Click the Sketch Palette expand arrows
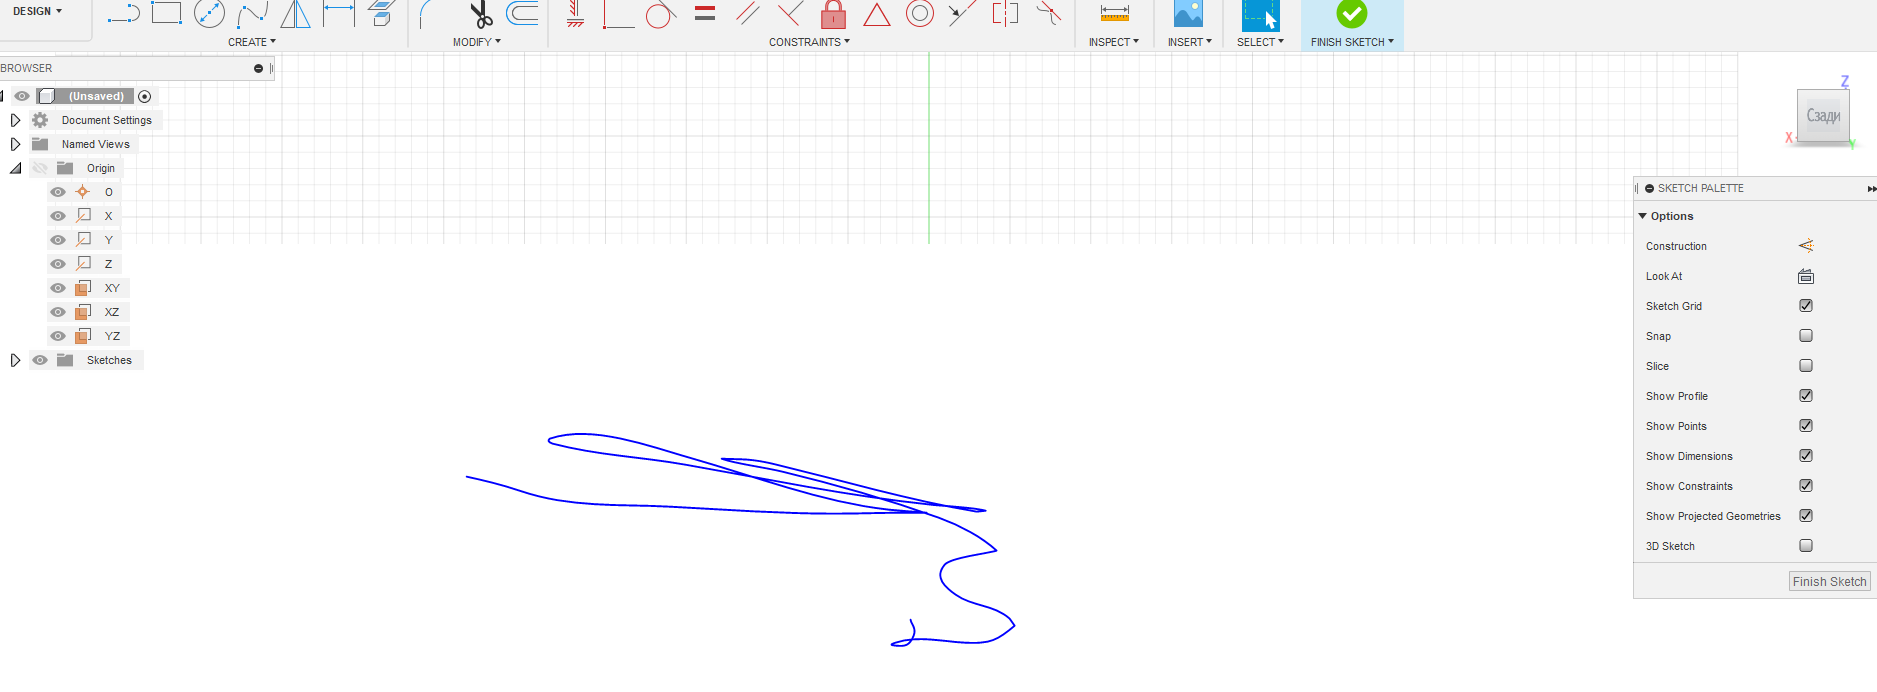Image resolution: width=1877 pixels, height=692 pixels. pos(1871,188)
